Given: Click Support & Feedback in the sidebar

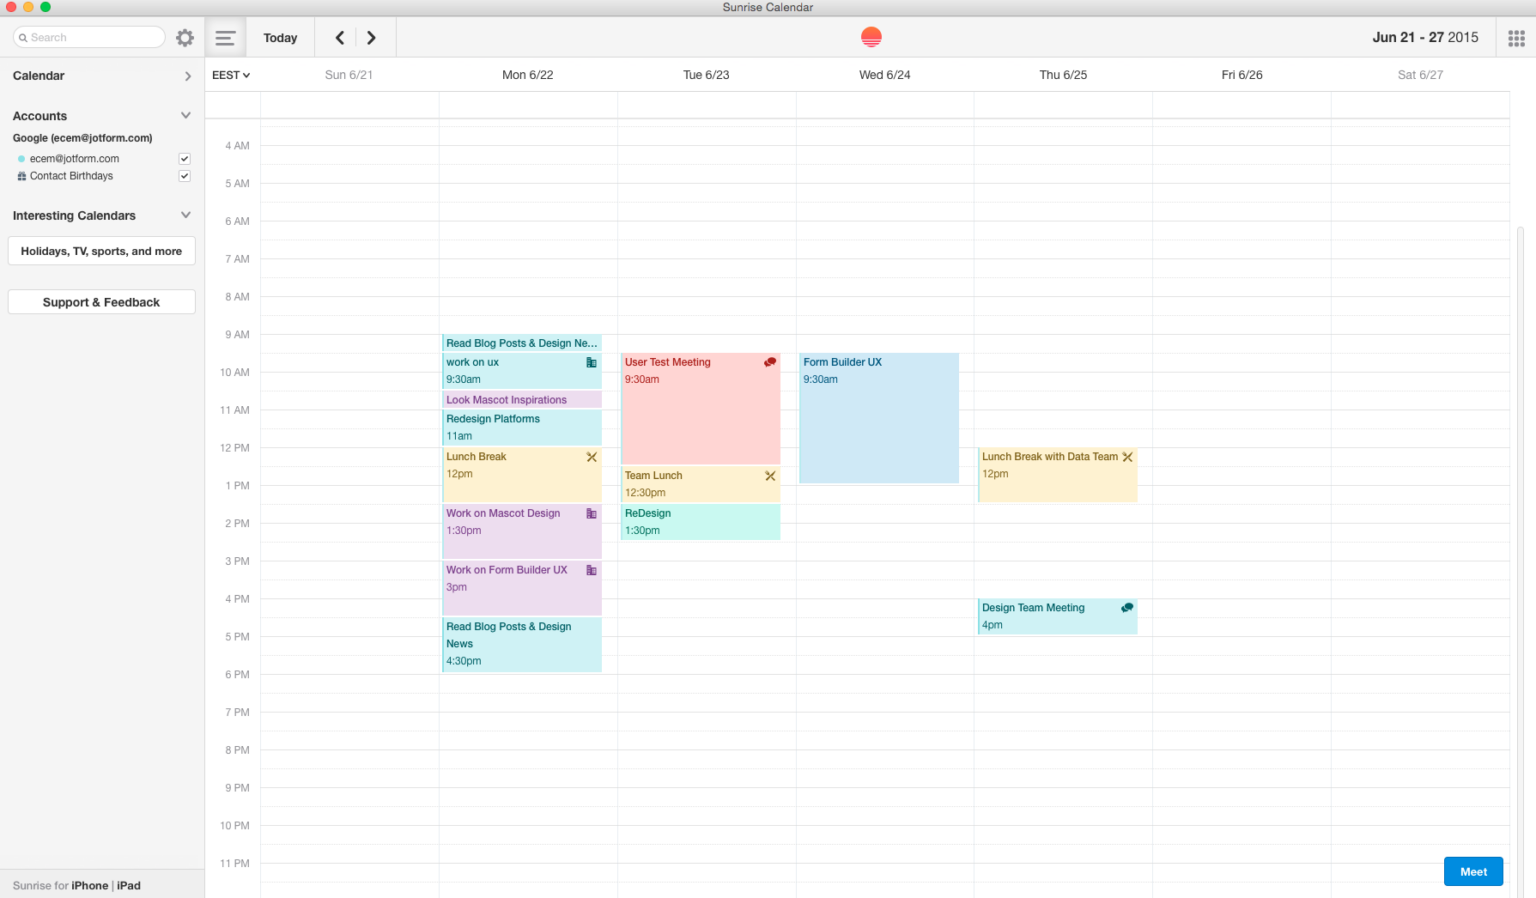Looking at the screenshot, I should click(x=101, y=301).
